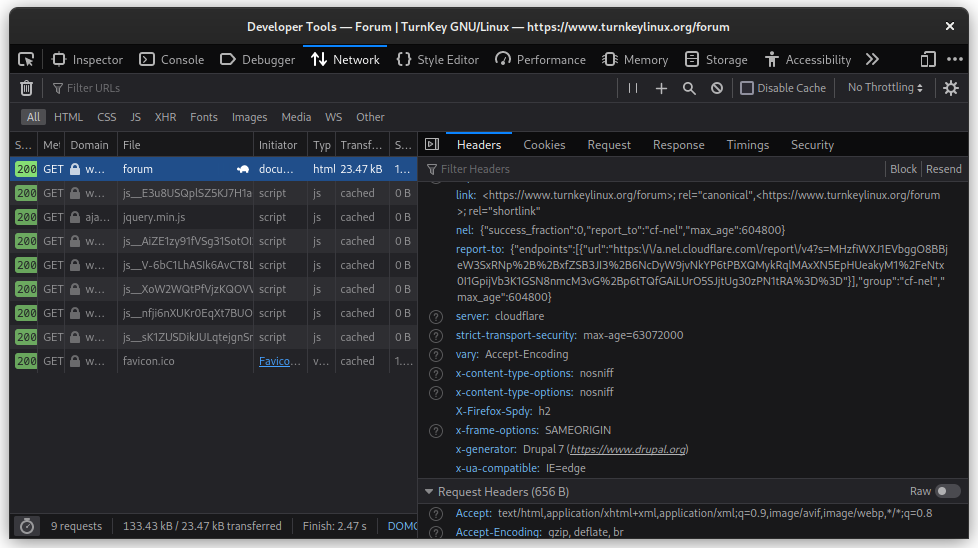Start performance analysis stopwatch icon
This screenshot has width=978, height=548.
coord(27,525)
